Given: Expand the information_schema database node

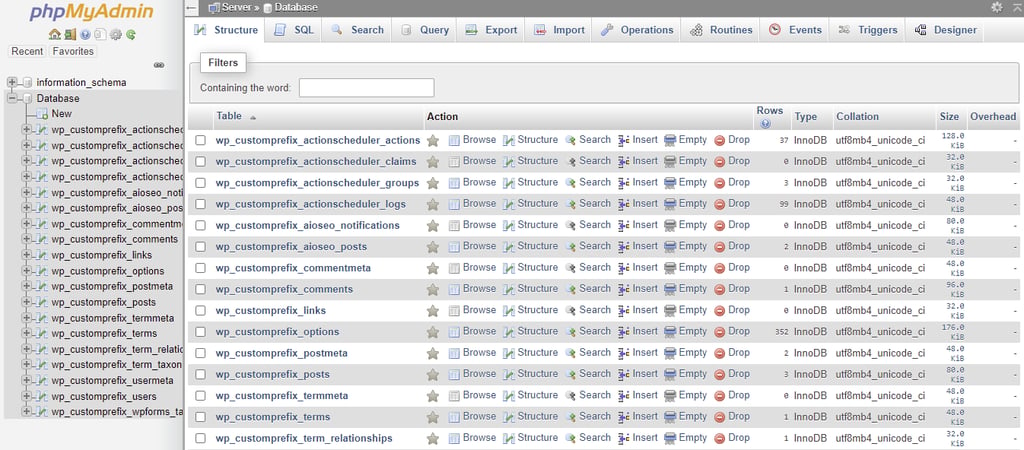Looking at the screenshot, I should coord(12,82).
